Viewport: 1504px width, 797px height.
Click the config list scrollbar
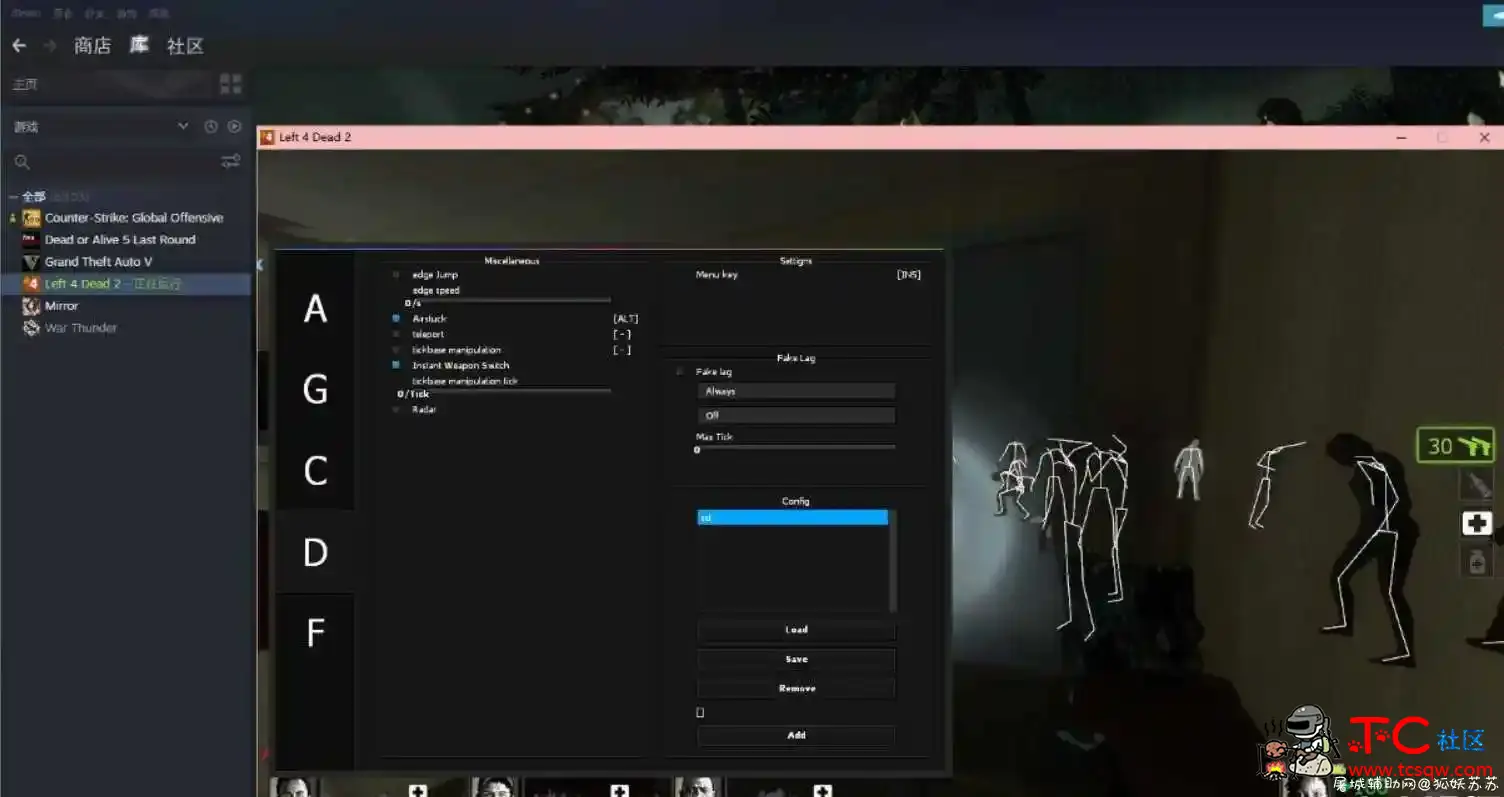893,561
